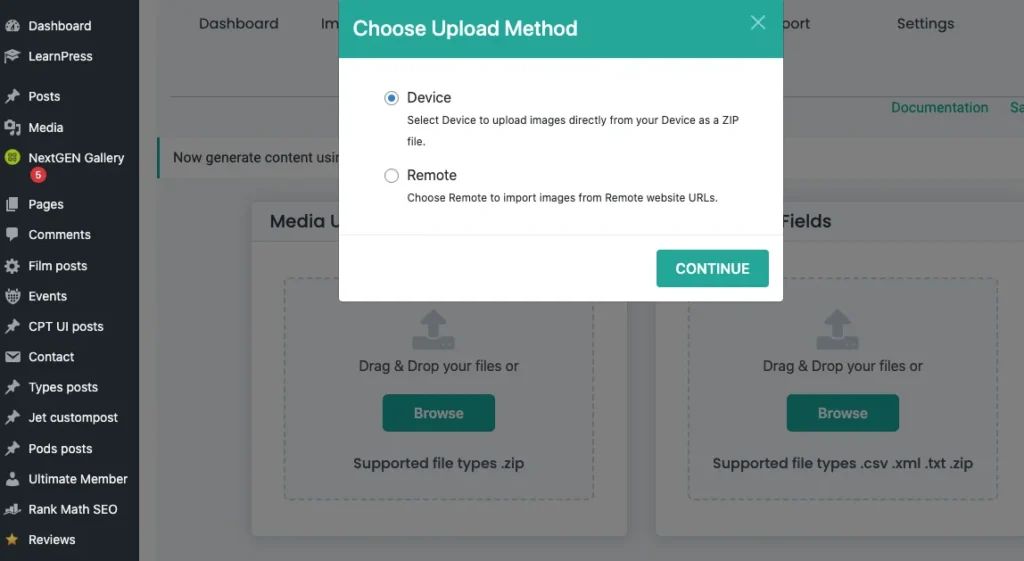Screen dimensions: 1024x561
Task: Switch to the Settings tab
Action: click(925, 24)
